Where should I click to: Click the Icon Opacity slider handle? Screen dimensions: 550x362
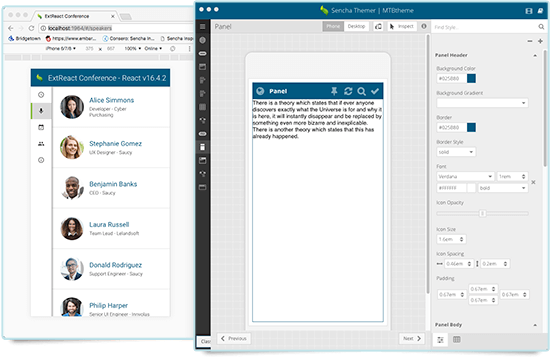[482, 213]
